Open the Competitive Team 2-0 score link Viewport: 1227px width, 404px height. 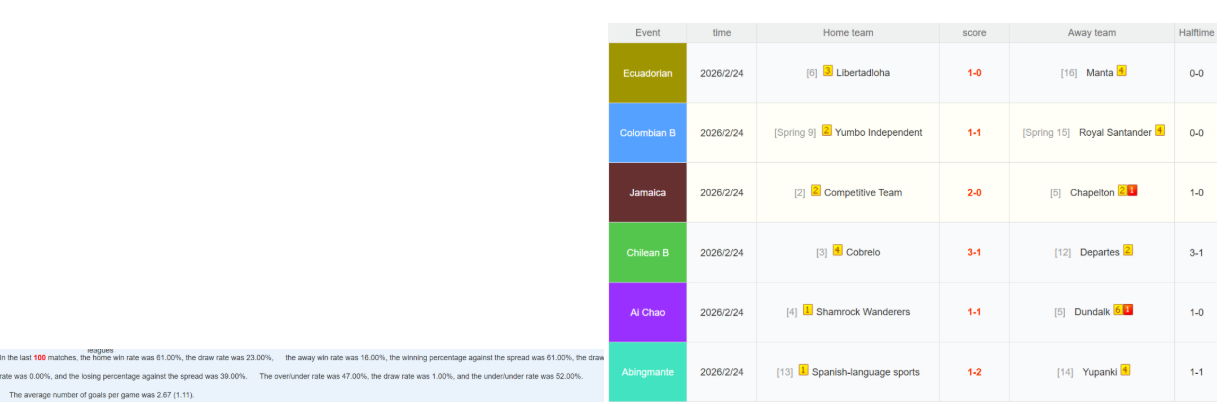point(973,193)
